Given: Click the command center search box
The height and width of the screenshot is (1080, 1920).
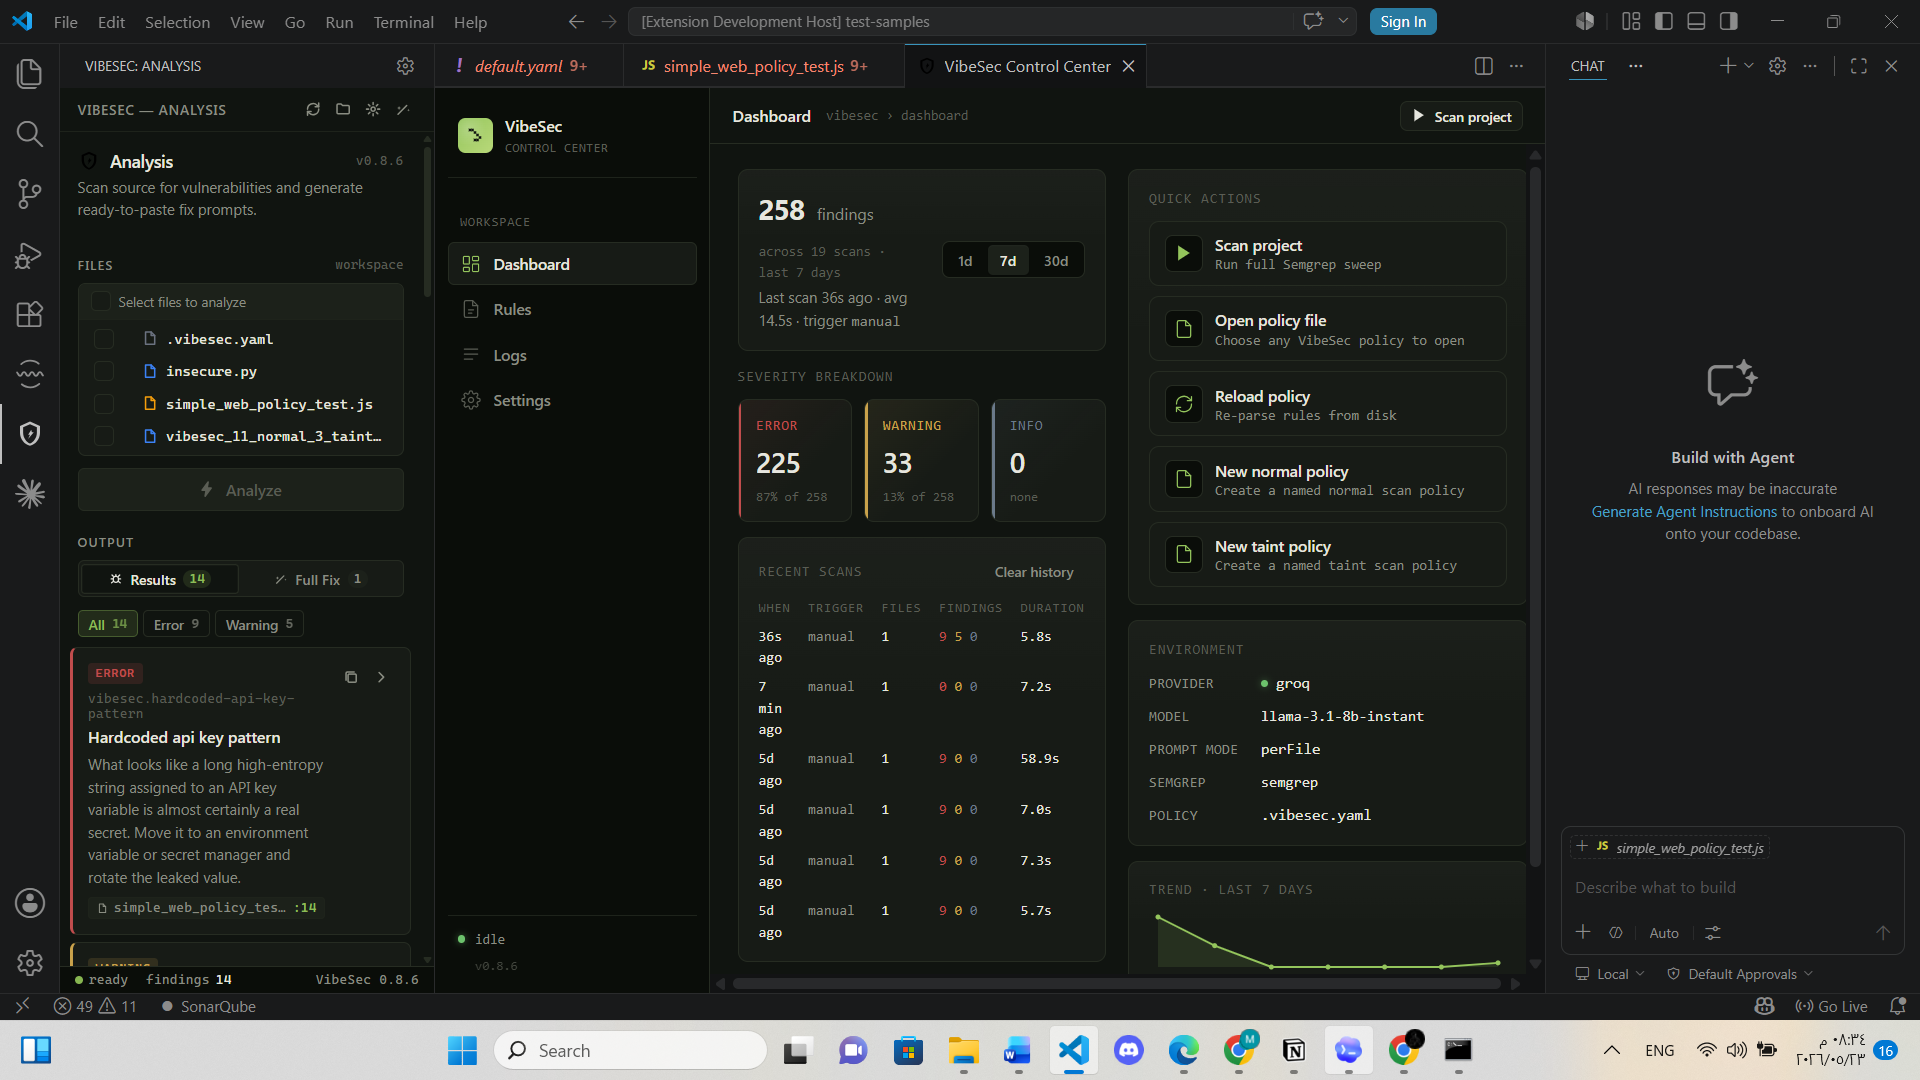Looking at the screenshot, I should 960,21.
